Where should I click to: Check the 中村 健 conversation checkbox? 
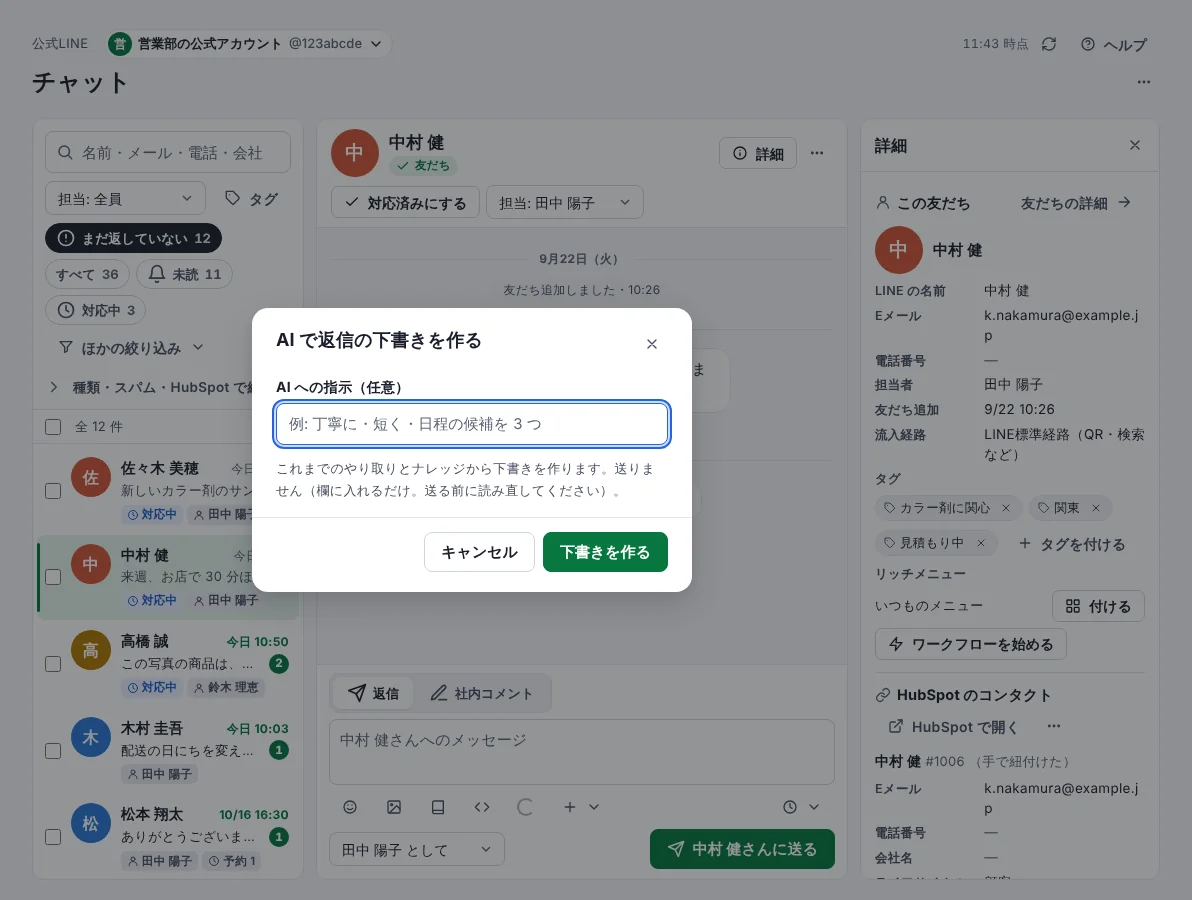coord(53,577)
